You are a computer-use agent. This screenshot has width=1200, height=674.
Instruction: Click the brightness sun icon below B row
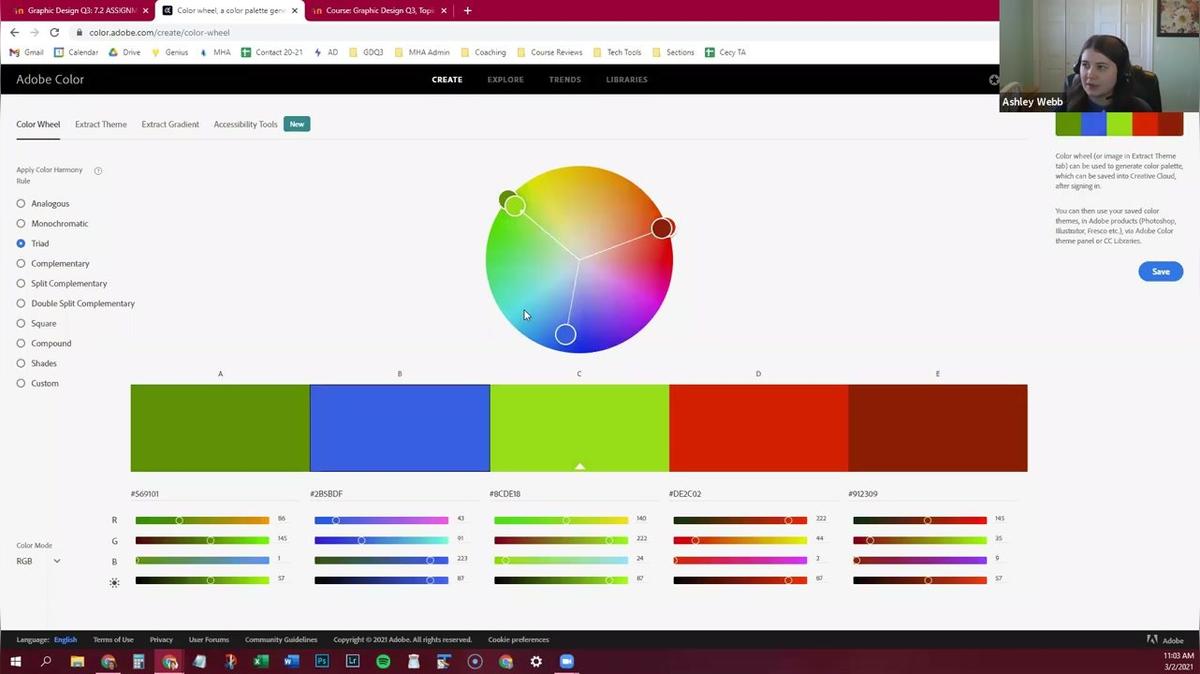pos(114,582)
